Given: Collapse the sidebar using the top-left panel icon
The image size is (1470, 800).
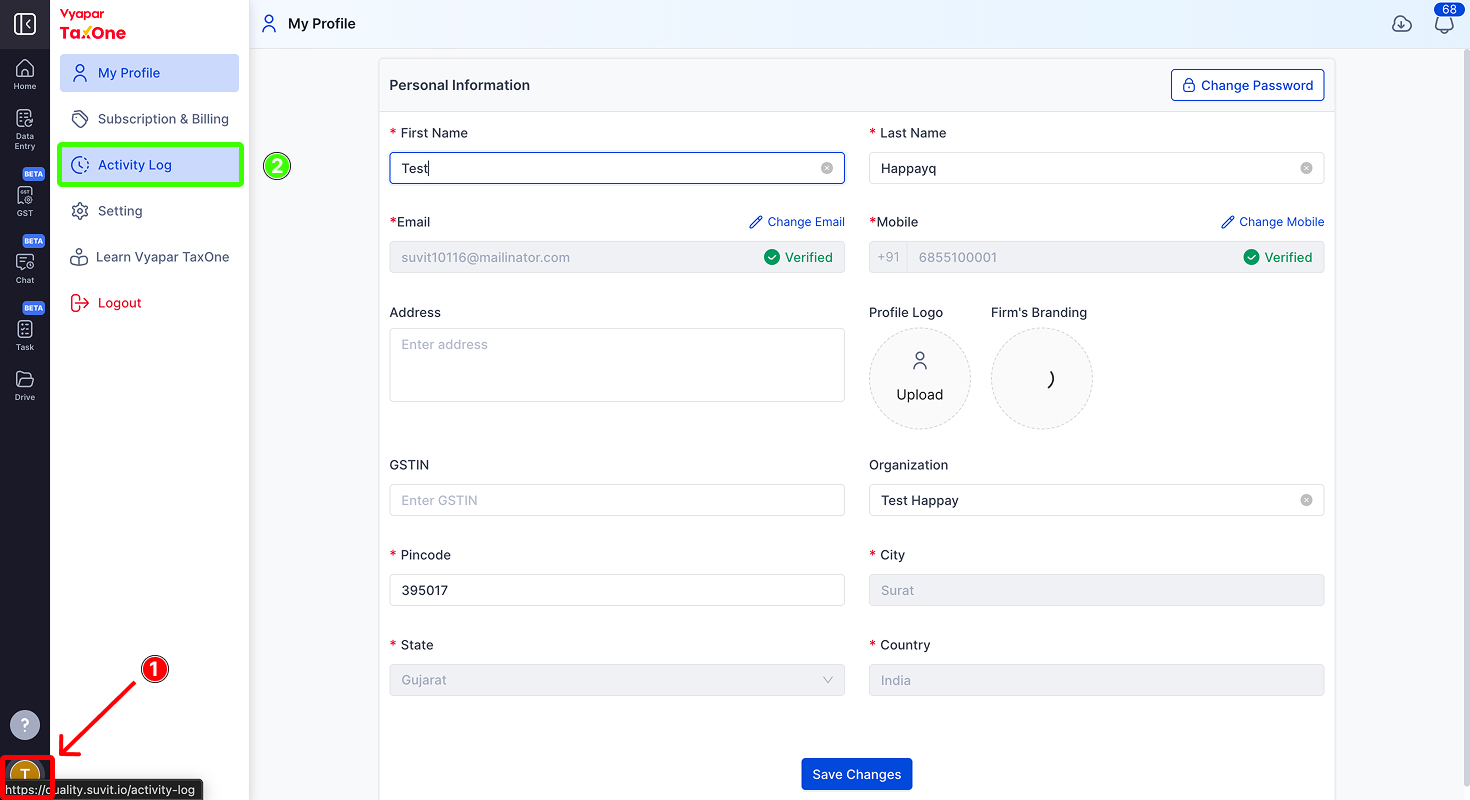Looking at the screenshot, I should (25, 24).
